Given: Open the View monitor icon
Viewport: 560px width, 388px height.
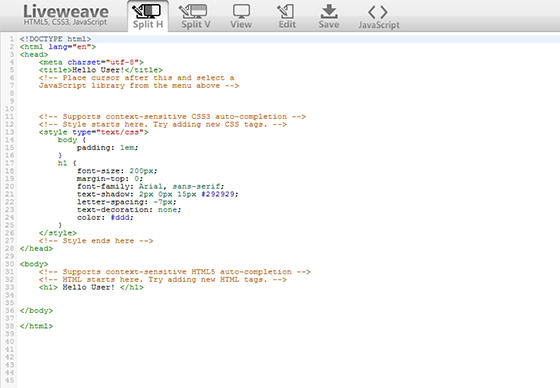Looking at the screenshot, I should coord(241,11).
